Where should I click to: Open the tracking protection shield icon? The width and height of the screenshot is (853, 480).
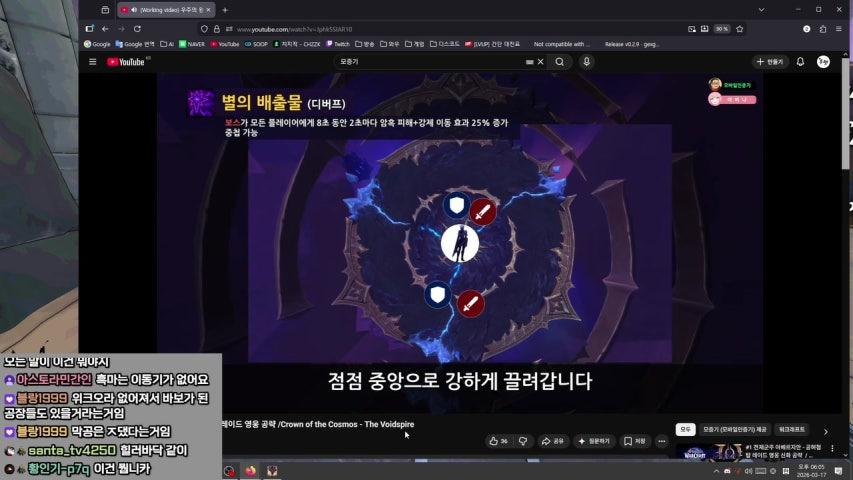tap(204, 29)
